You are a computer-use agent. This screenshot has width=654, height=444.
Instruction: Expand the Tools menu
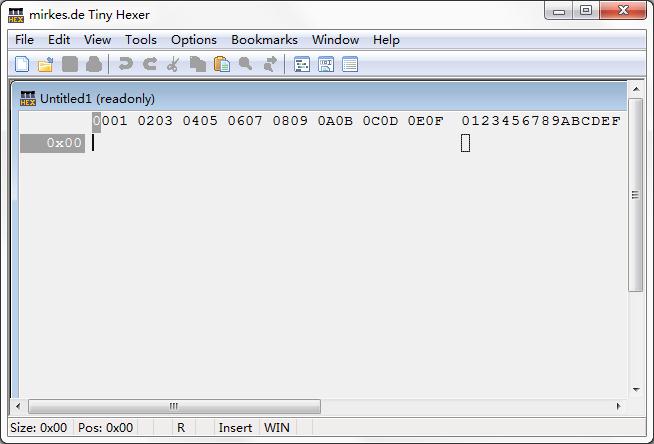click(x=140, y=40)
